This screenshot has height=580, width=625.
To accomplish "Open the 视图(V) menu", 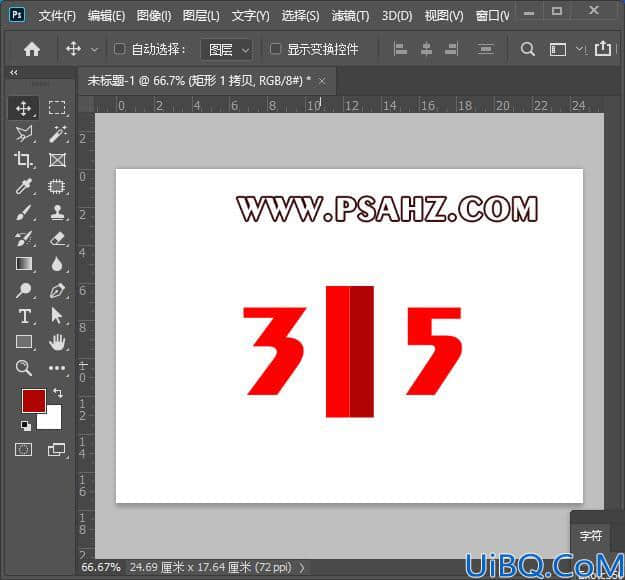I will pos(444,16).
